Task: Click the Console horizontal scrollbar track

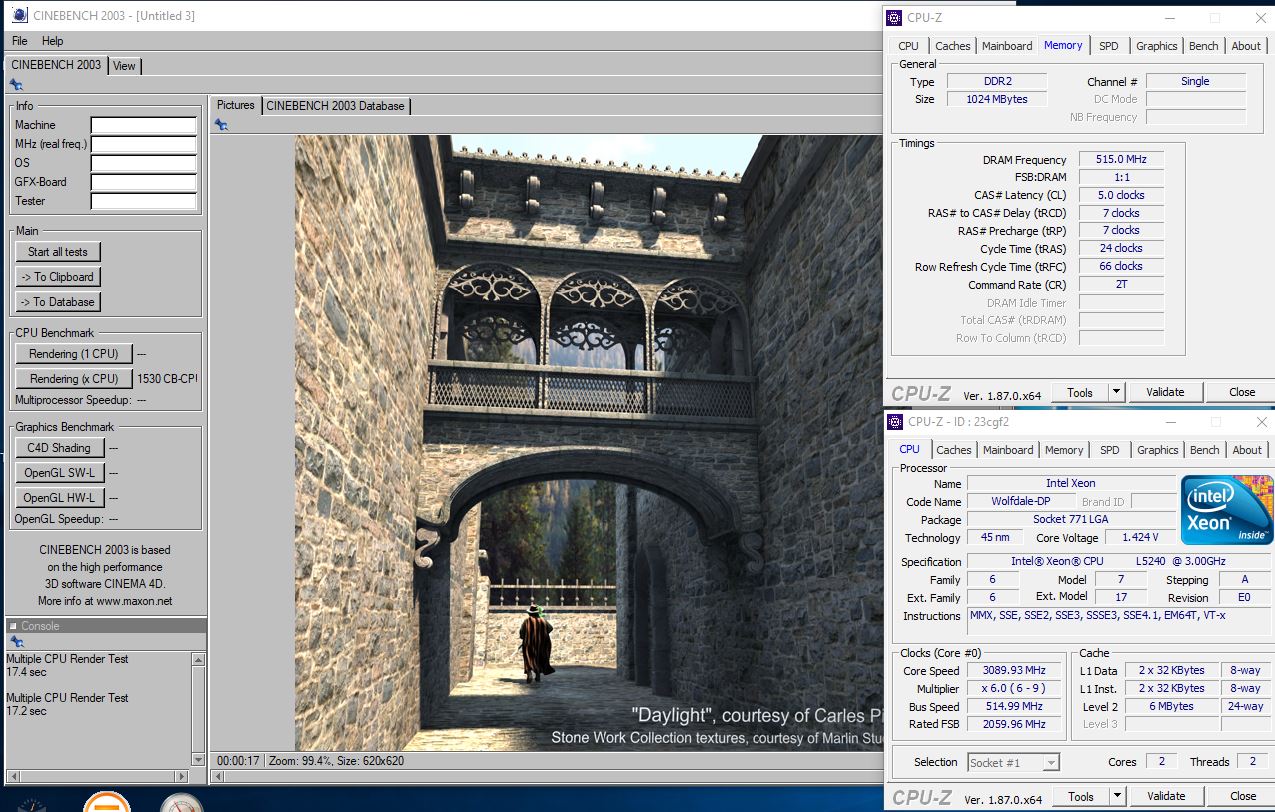Action: (x=97, y=776)
